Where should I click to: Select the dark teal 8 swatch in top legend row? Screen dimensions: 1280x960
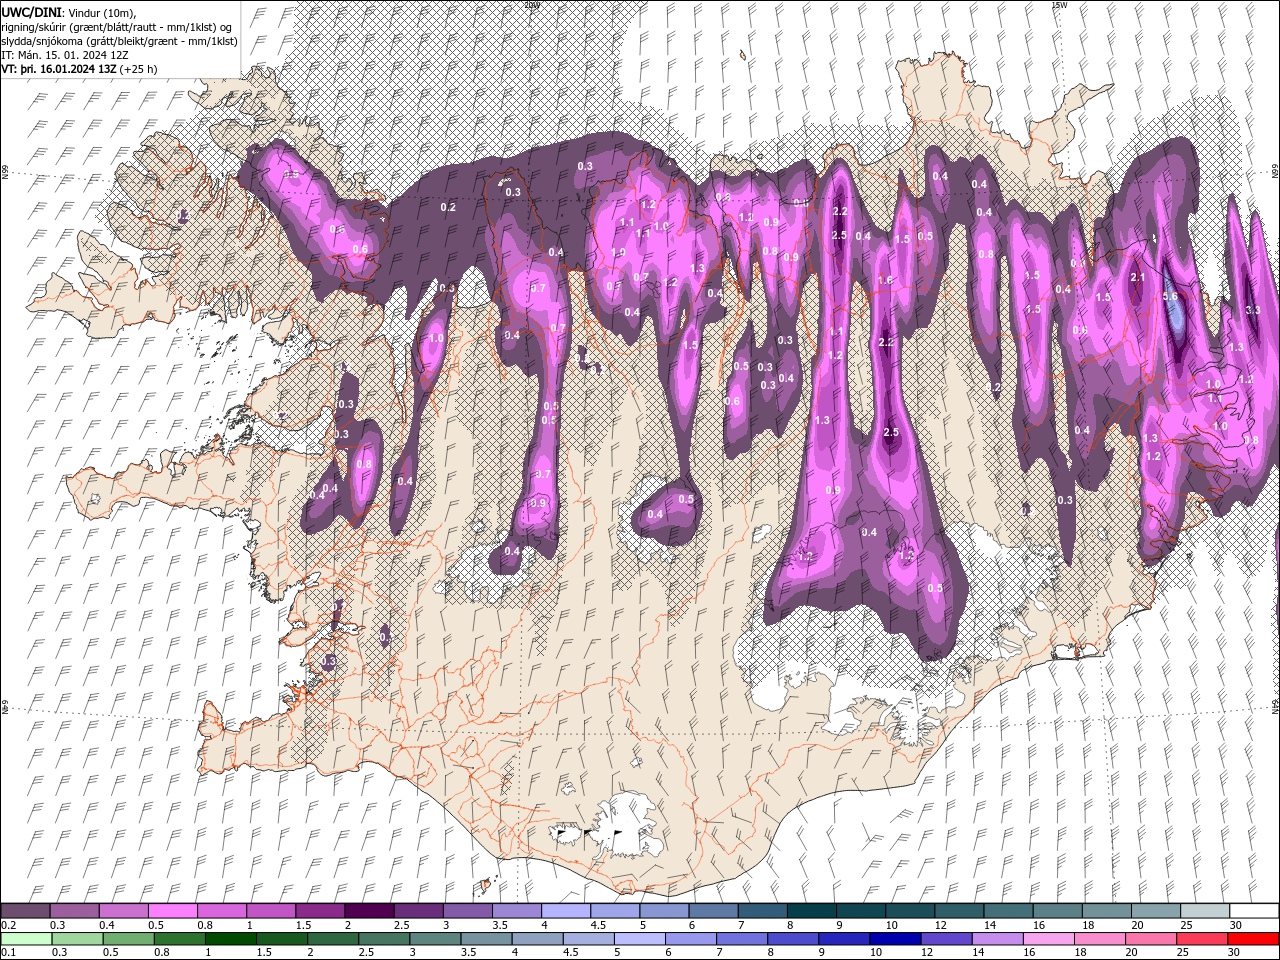point(811,911)
